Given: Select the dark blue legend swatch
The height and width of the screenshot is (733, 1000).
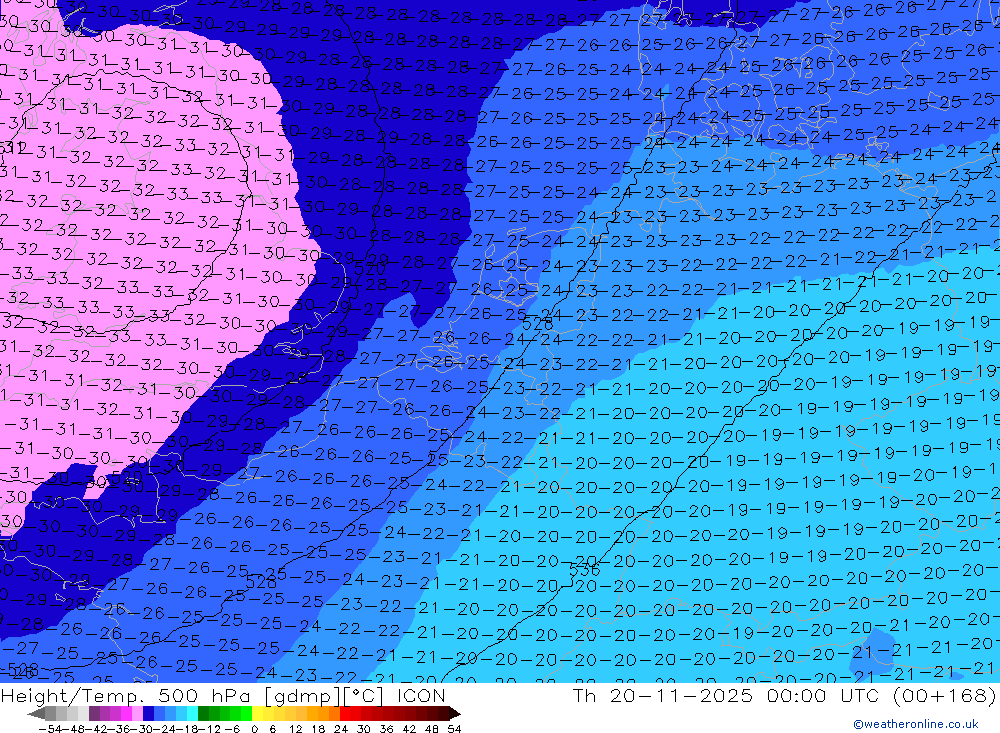Looking at the screenshot, I should click(149, 713).
